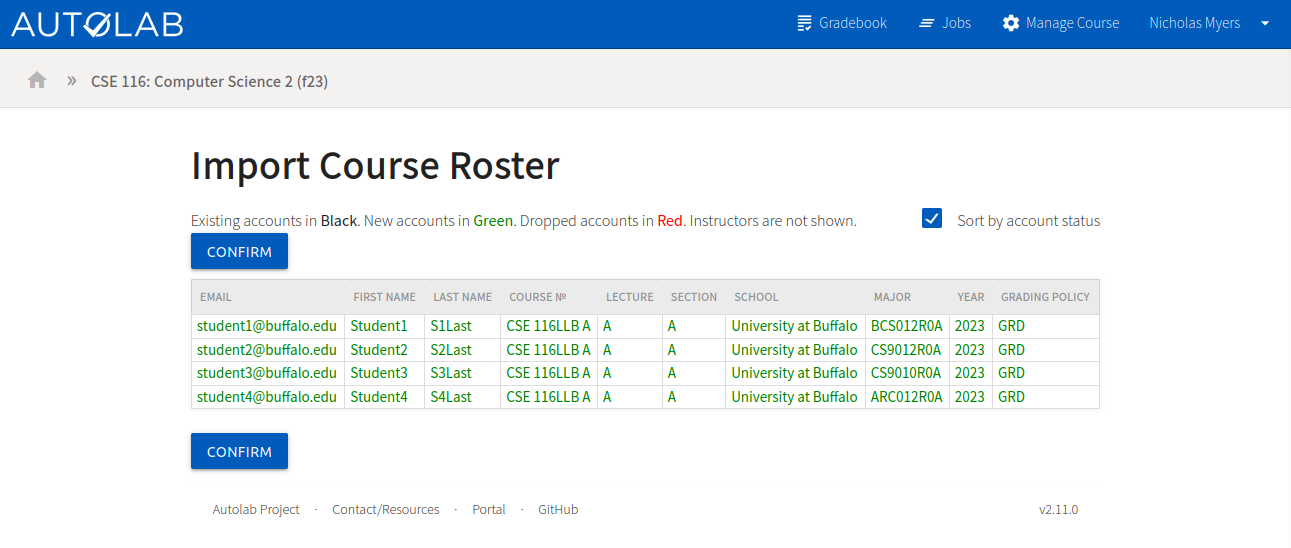Image resolution: width=1291 pixels, height=548 pixels.
Task: Click the Student1 first name cell
Action: click(385, 326)
